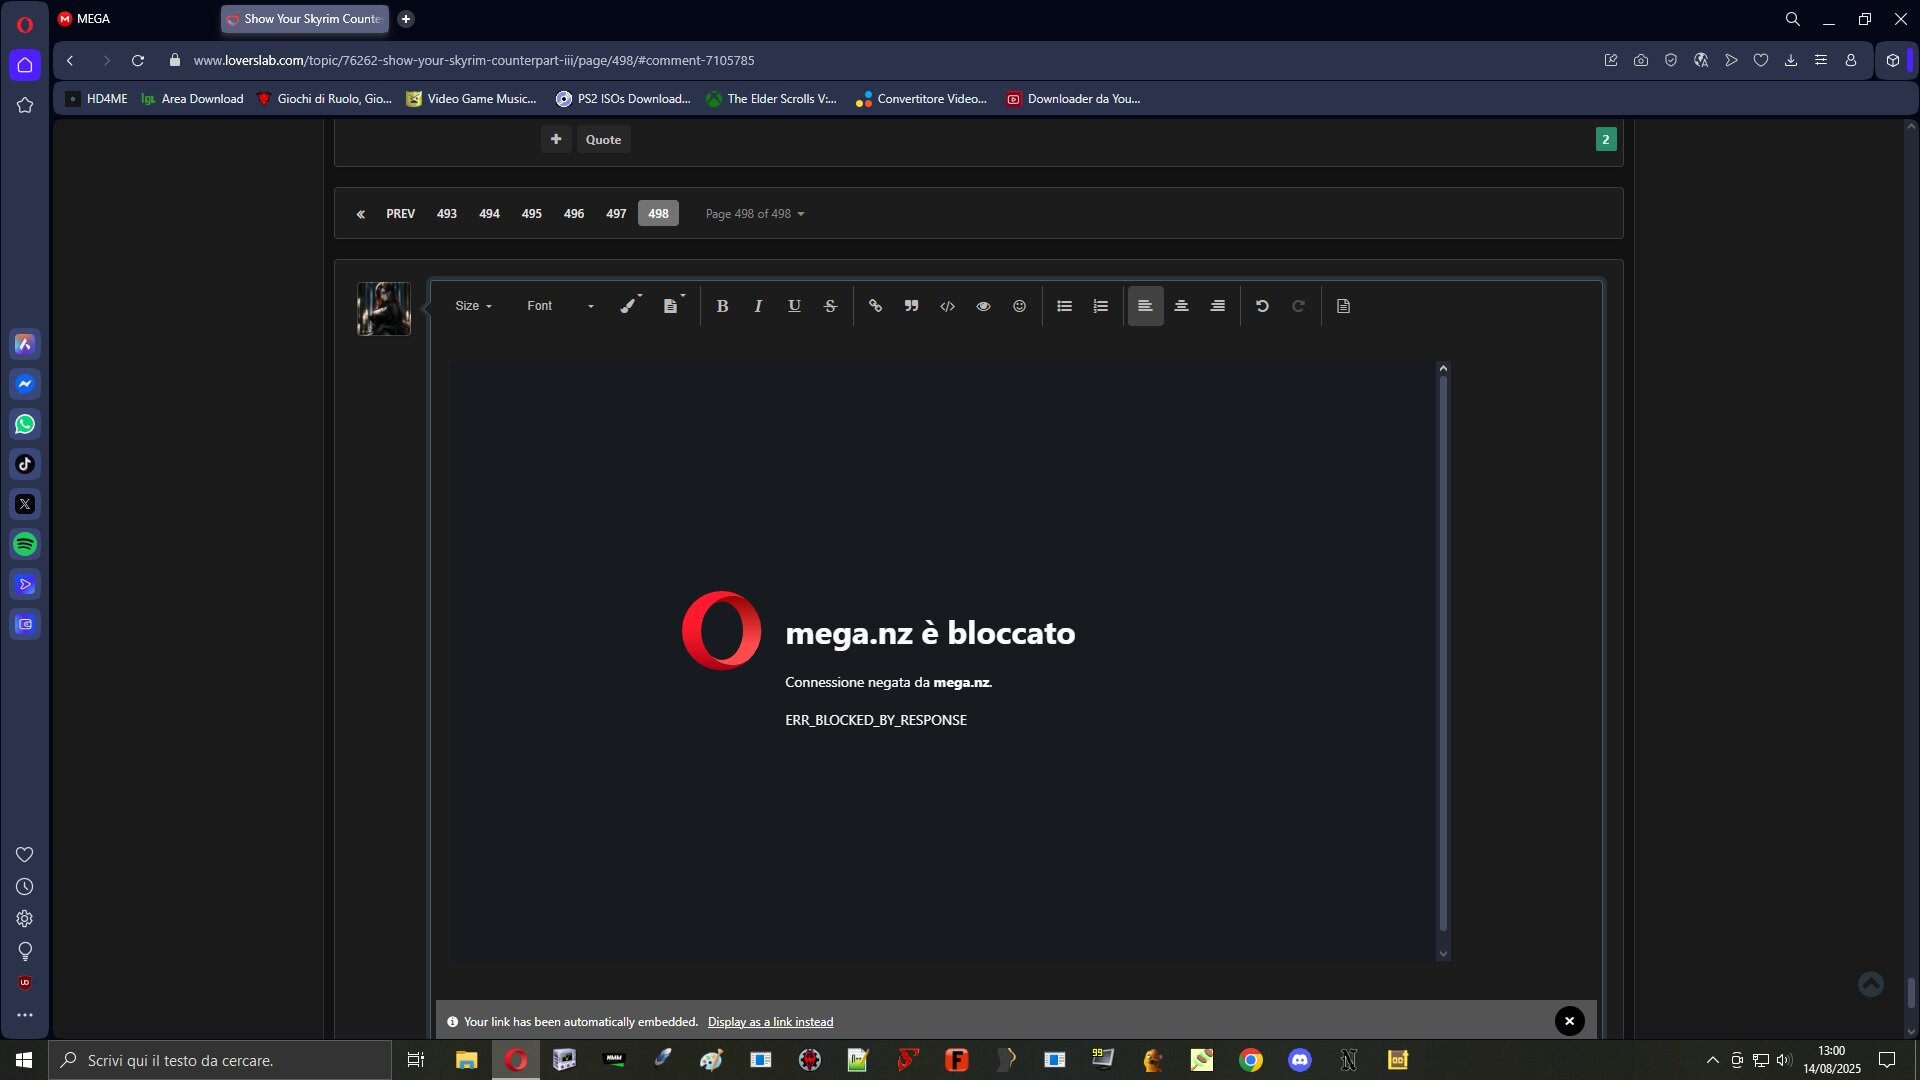Open Spotify in the Opera sidebar
Viewport: 1920px width, 1080px height.
click(x=25, y=544)
